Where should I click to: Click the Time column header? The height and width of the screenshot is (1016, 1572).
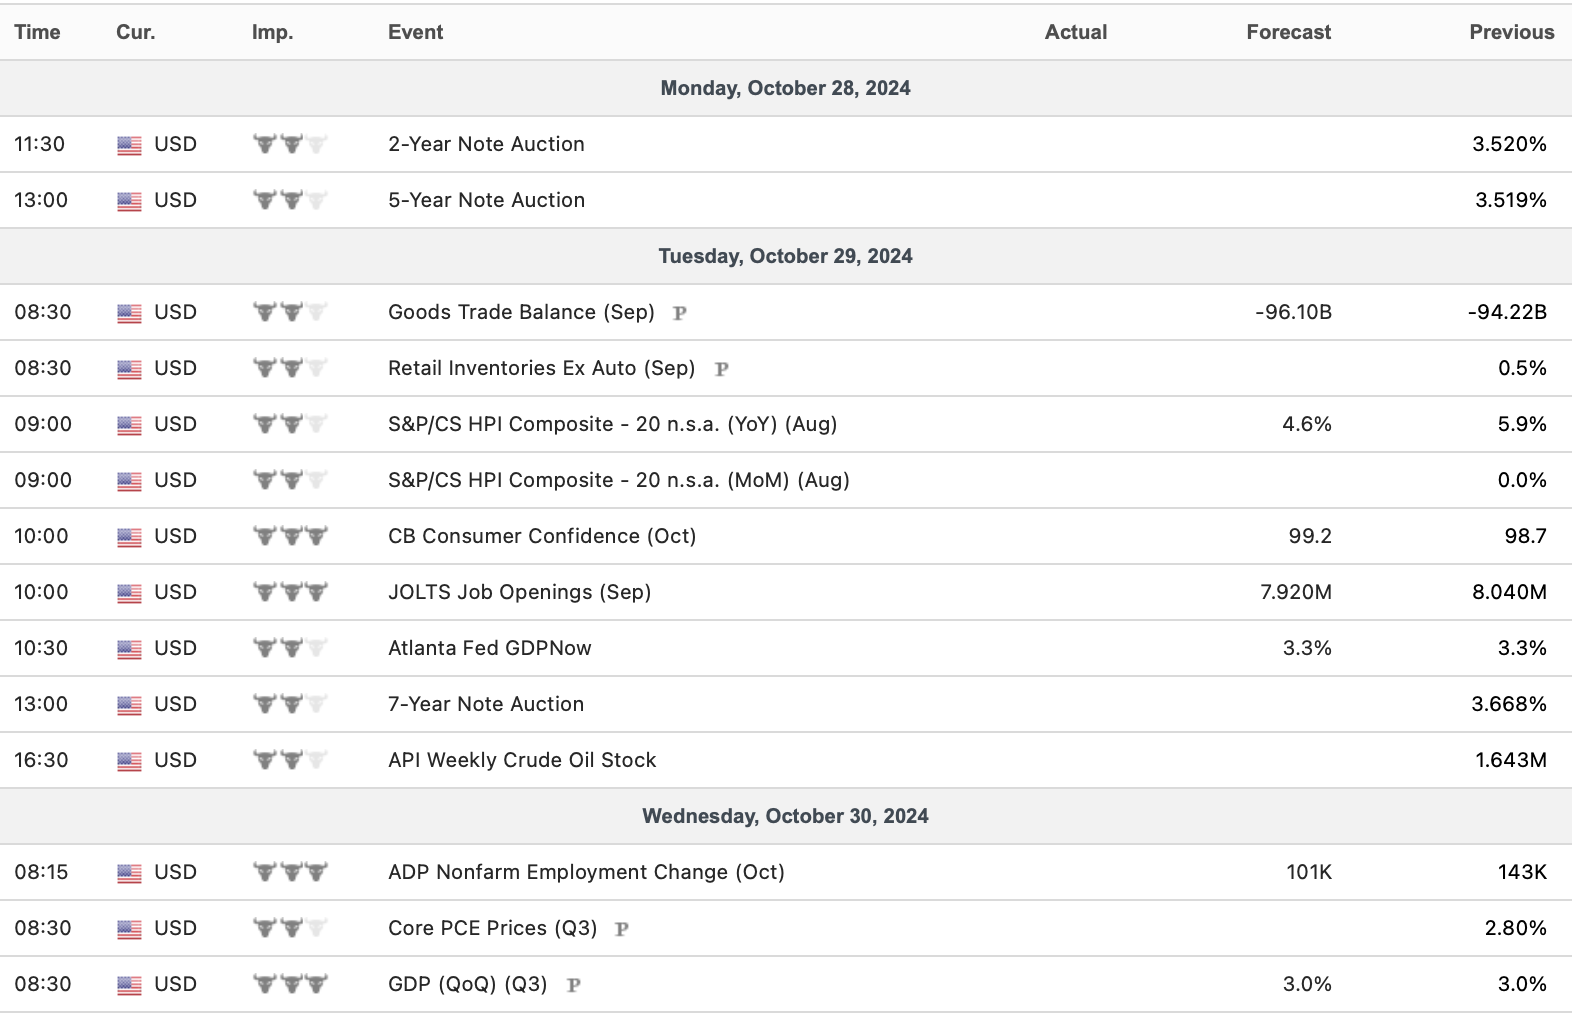point(37,32)
